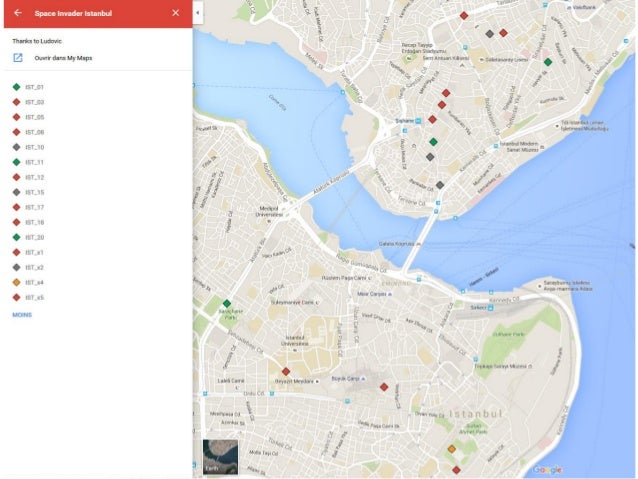Click the Mısır Çarşısı map label

click(372, 293)
